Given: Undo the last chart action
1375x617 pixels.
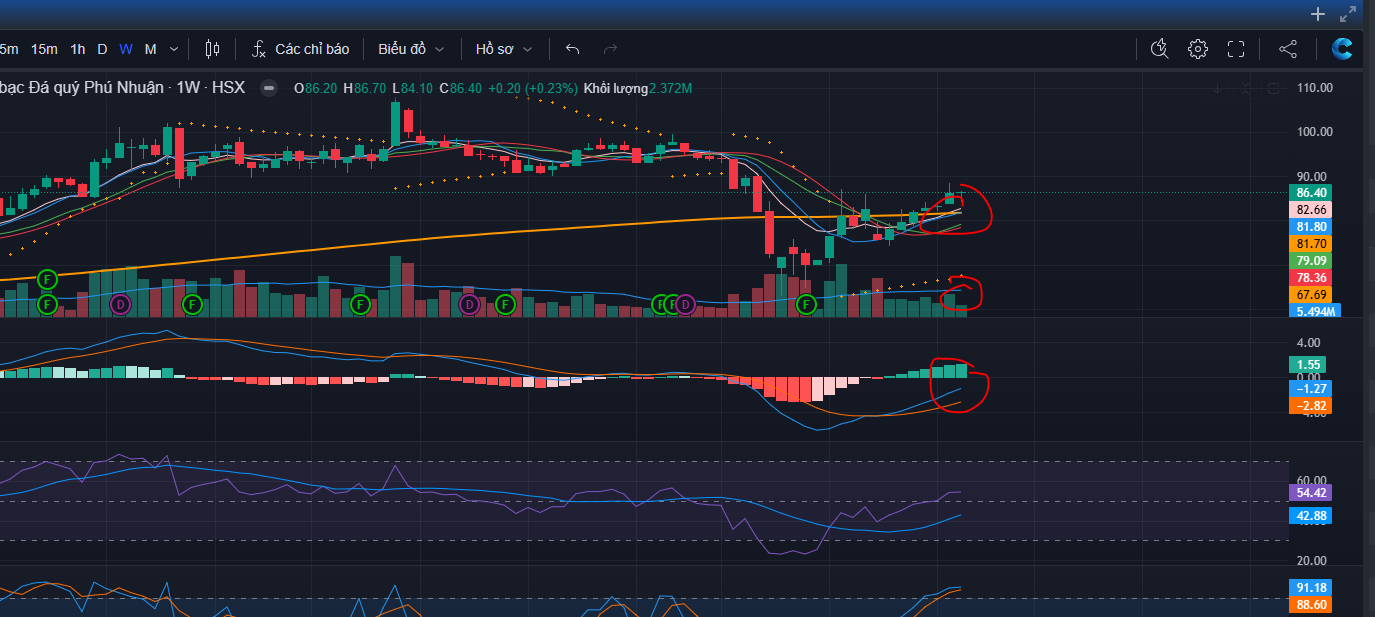Looking at the screenshot, I should (572, 49).
